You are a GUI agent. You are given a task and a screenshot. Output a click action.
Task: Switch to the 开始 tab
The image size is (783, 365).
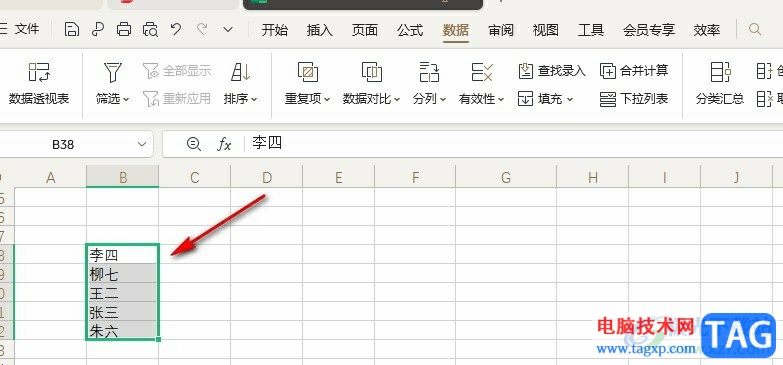[x=275, y=30]
